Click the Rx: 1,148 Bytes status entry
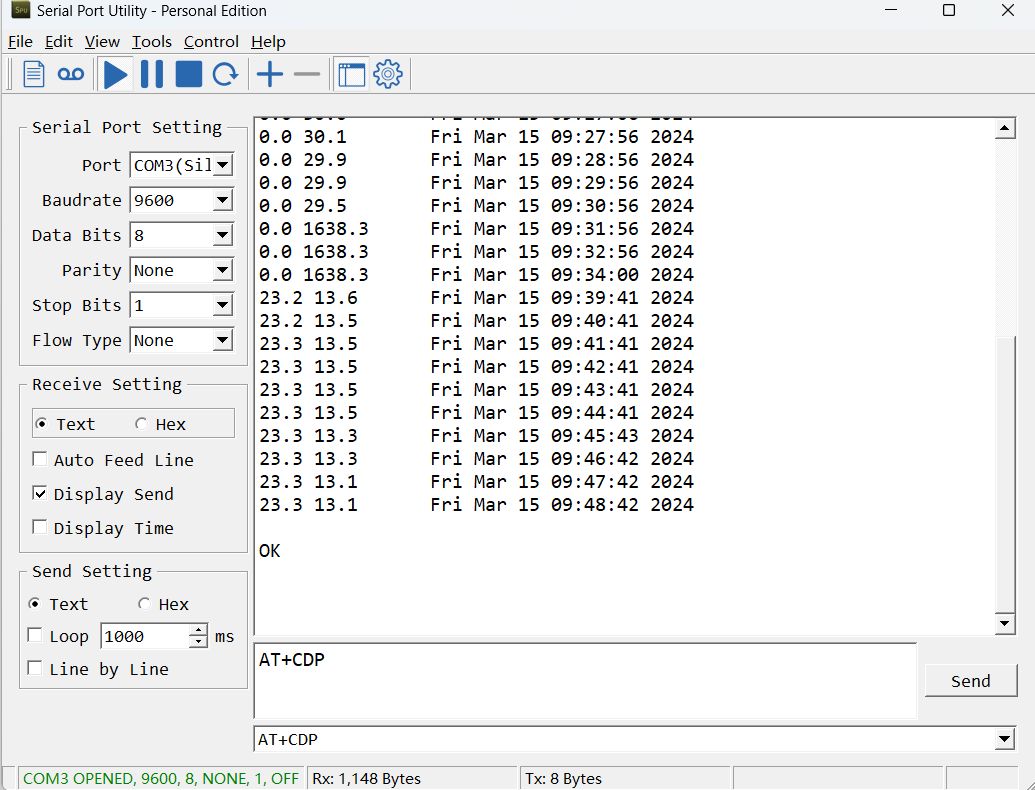The image size is (1035, 790). pos(366,778)
